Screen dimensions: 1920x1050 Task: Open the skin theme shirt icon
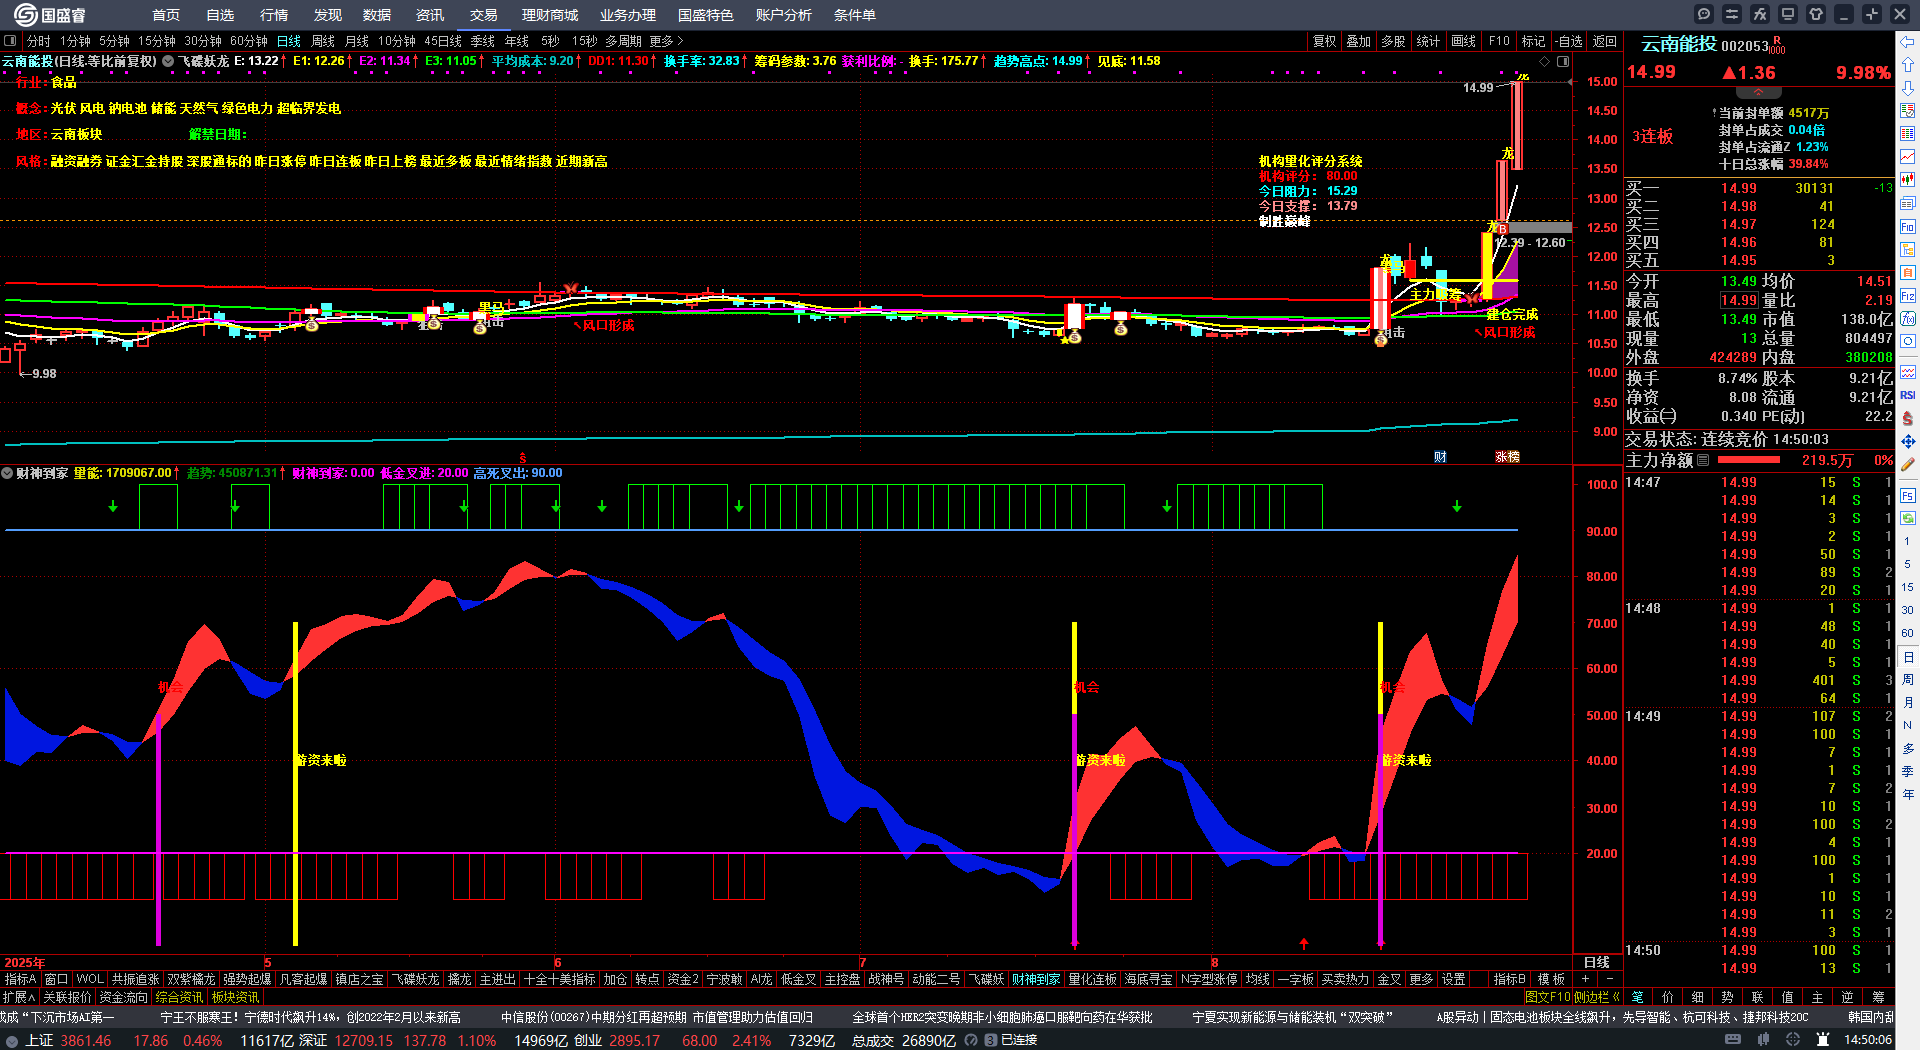click(x=1816, y=14)
